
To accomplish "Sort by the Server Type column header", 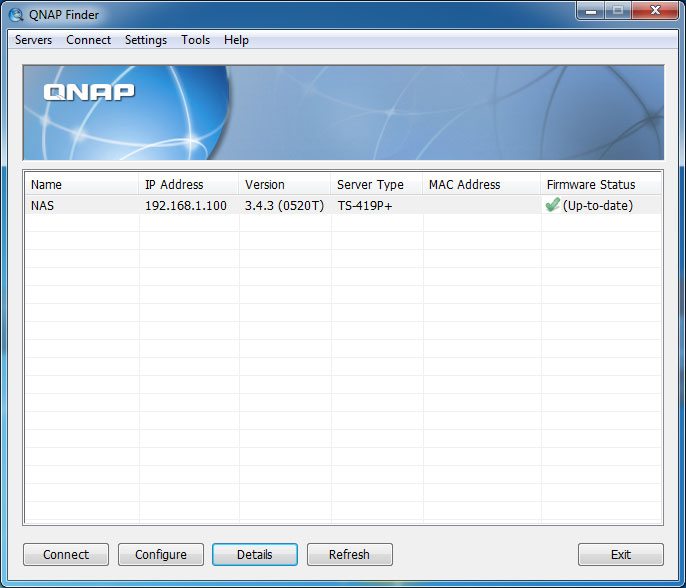I will [377, 184].
